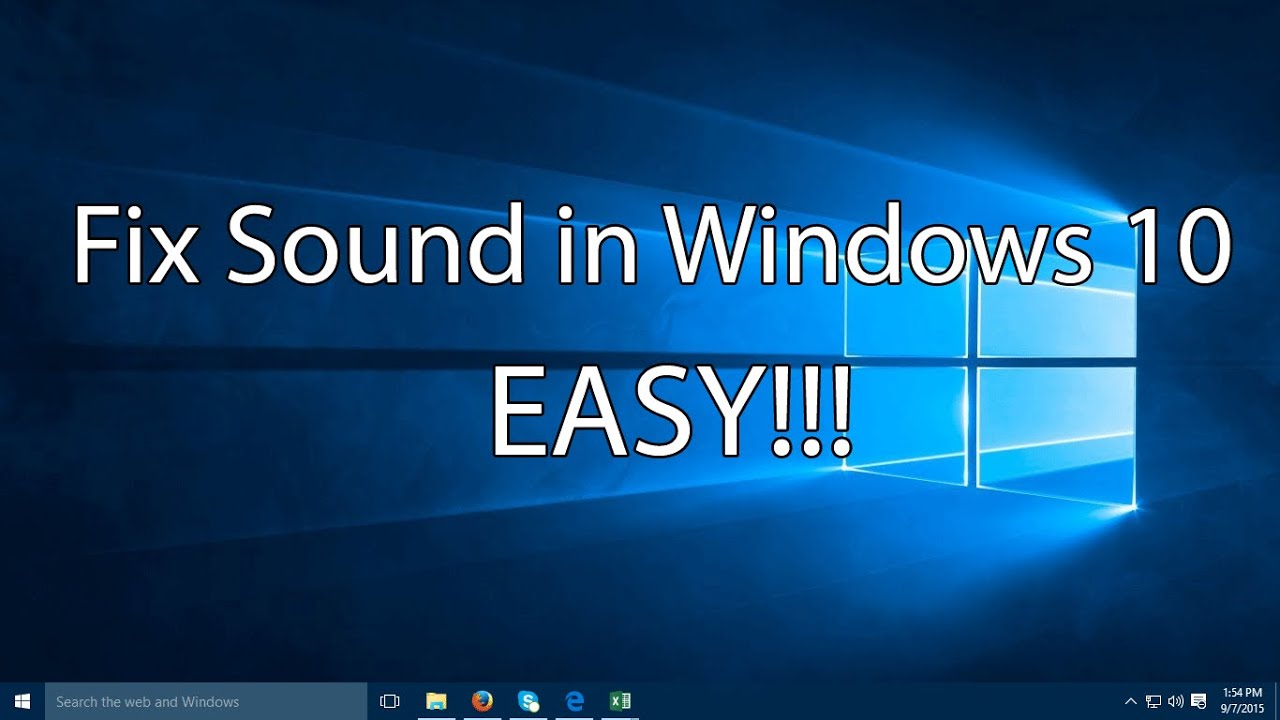Open Excel from the taskbar
Viewport: 1280px width, 720px height.
tap(620, 701)
